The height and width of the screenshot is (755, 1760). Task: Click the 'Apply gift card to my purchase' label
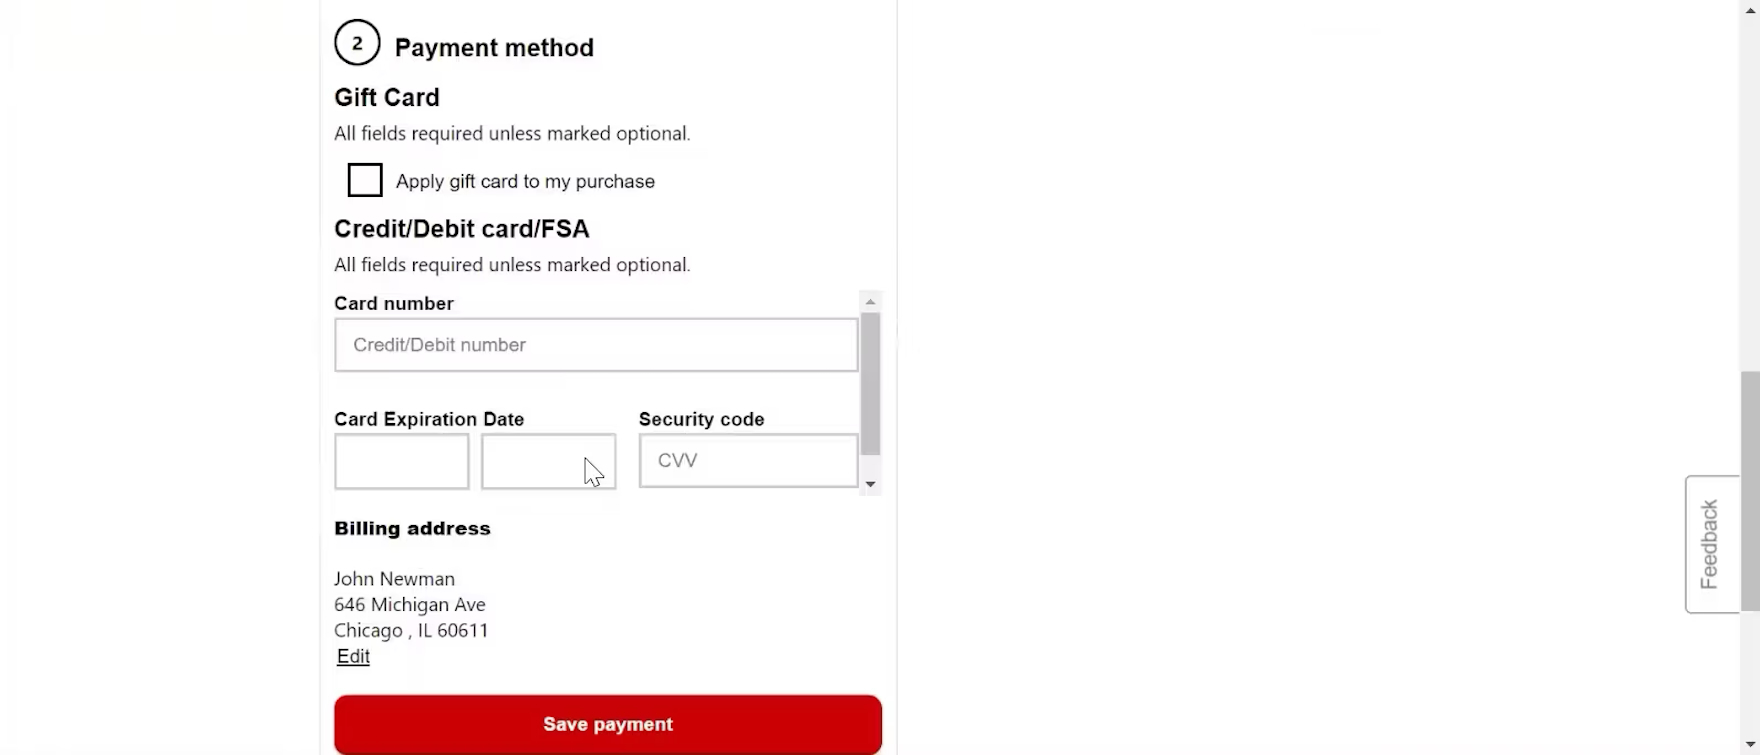point(525,182)
